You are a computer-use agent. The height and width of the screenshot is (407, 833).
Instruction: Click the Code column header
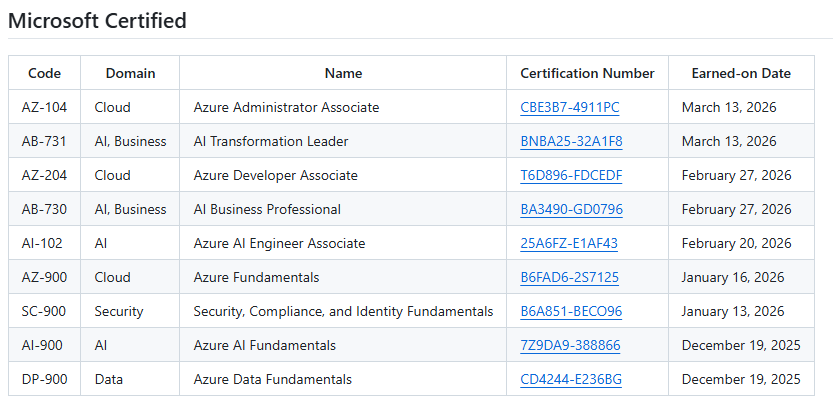[x=44, y=73]
